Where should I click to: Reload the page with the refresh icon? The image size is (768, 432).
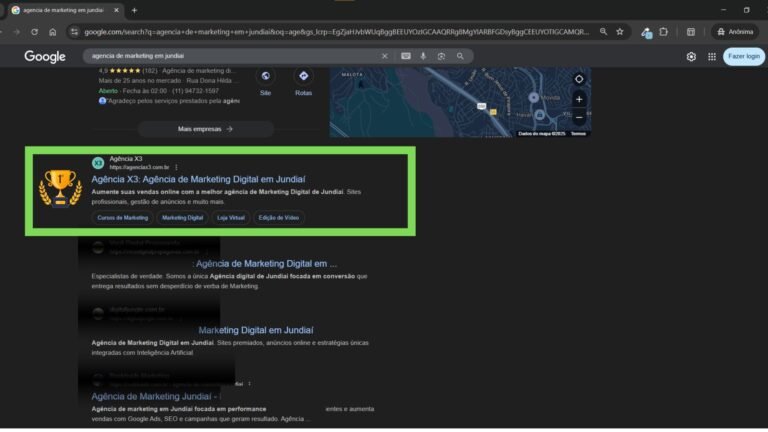(x=34, y=32)
